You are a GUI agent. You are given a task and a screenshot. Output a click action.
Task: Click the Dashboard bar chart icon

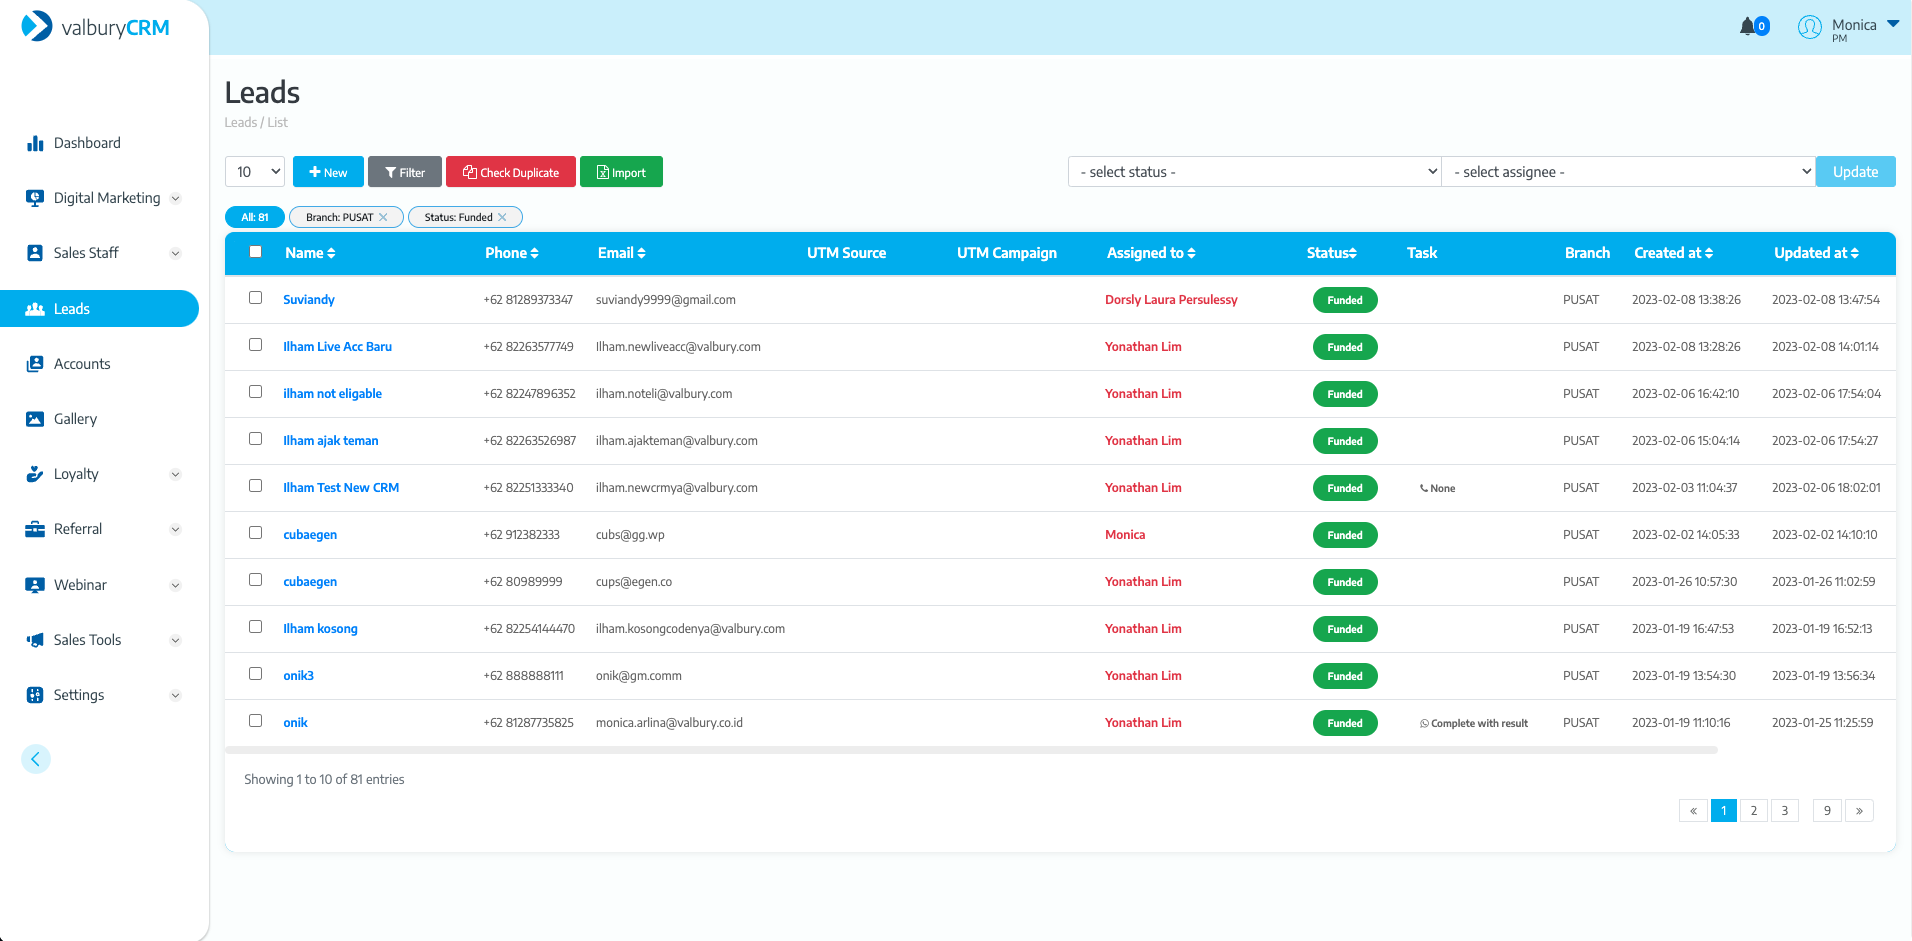coord(35,143)
